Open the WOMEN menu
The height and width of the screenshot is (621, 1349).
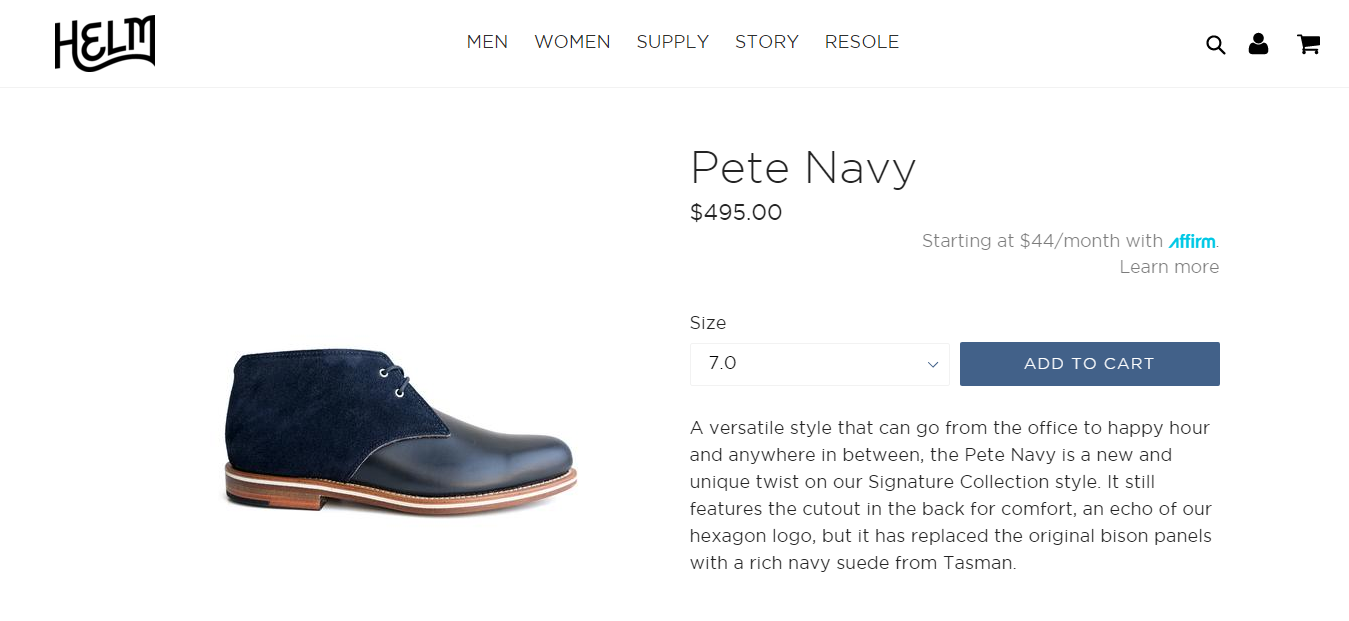(572, 42)
